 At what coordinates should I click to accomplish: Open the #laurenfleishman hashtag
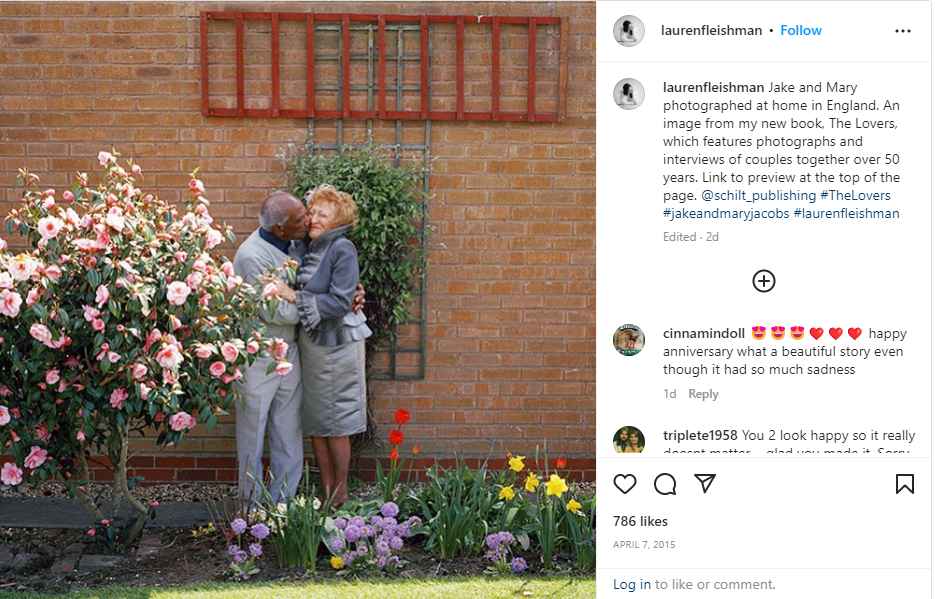[x=846, y=213]
